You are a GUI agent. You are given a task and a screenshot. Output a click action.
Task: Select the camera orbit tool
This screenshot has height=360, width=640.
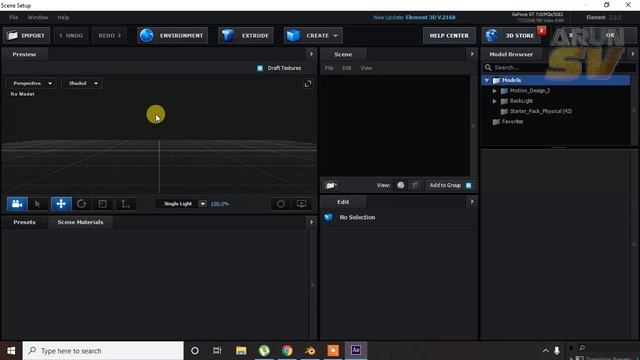(17, 204)
